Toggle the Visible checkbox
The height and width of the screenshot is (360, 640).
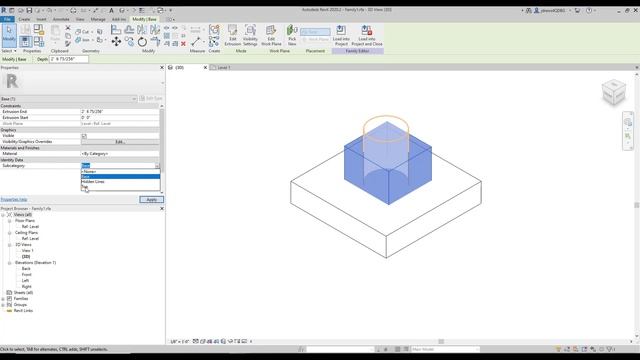[x=84, y=136]
